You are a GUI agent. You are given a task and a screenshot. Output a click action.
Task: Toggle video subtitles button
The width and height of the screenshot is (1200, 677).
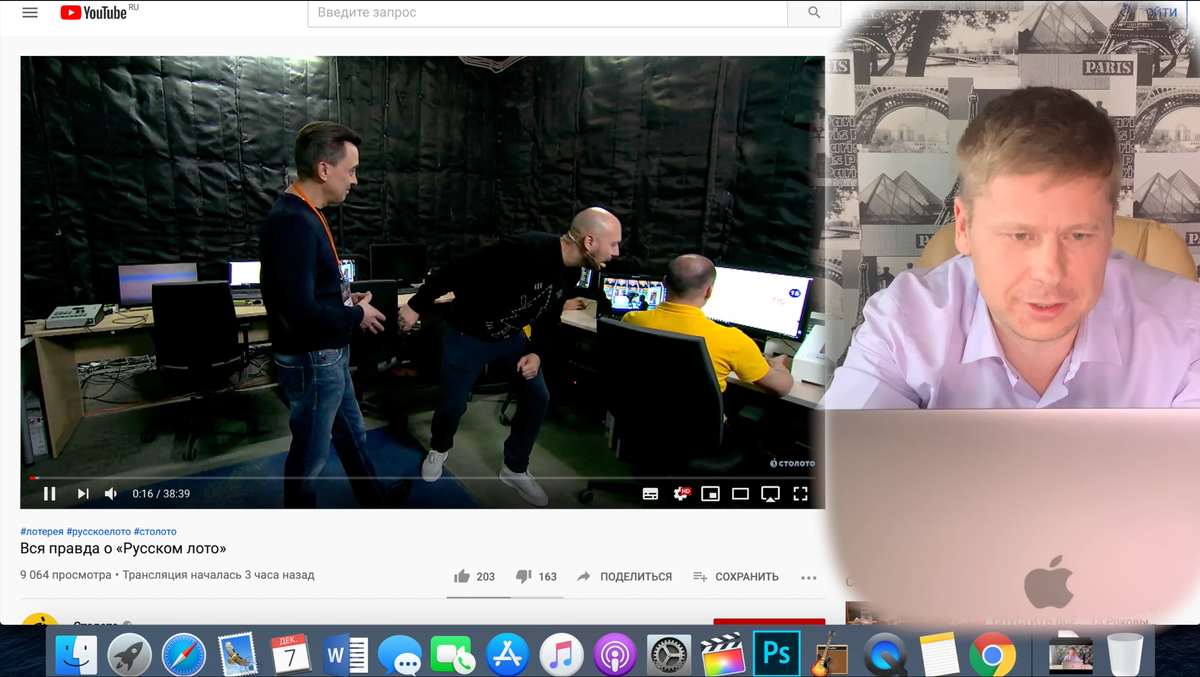(650, 493)
